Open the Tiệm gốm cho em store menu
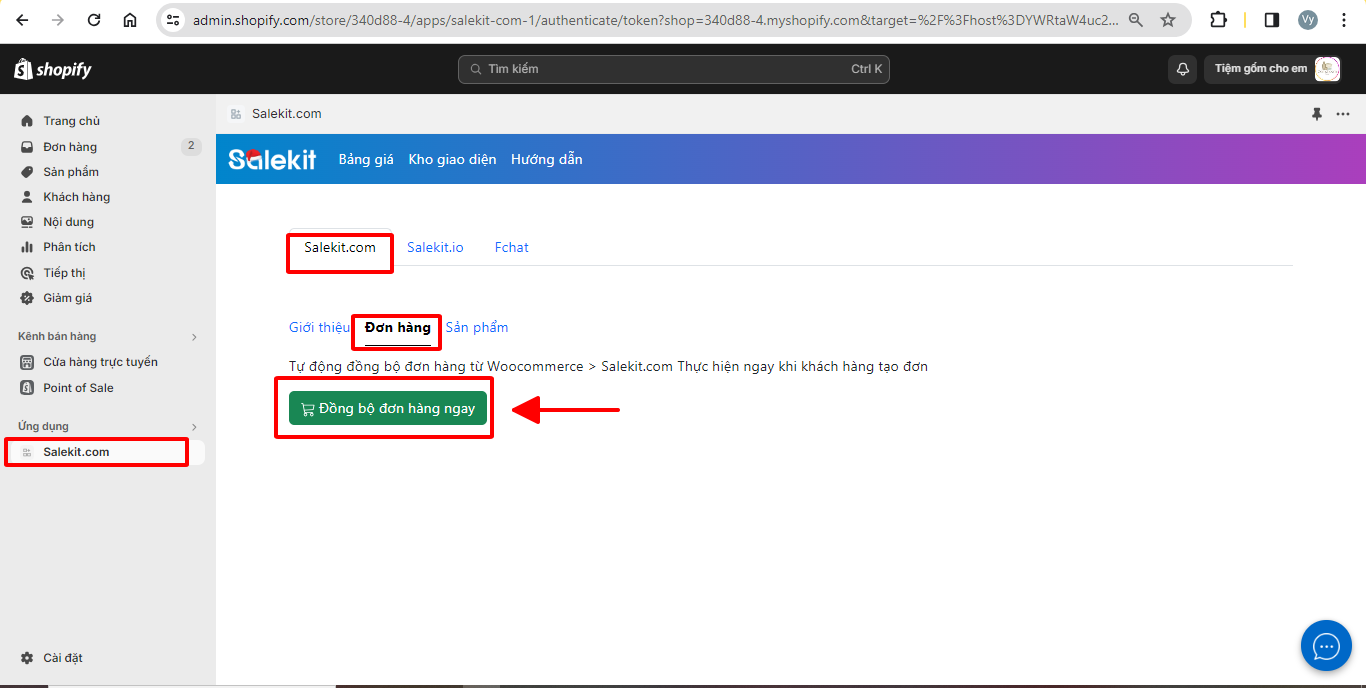1366x688 pixels. pos(1272,69)
